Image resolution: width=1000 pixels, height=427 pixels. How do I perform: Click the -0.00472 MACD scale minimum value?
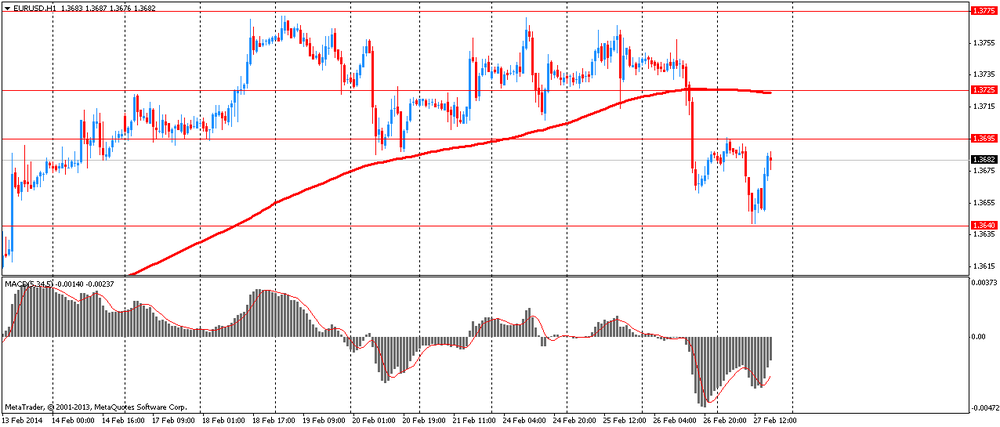983,408
